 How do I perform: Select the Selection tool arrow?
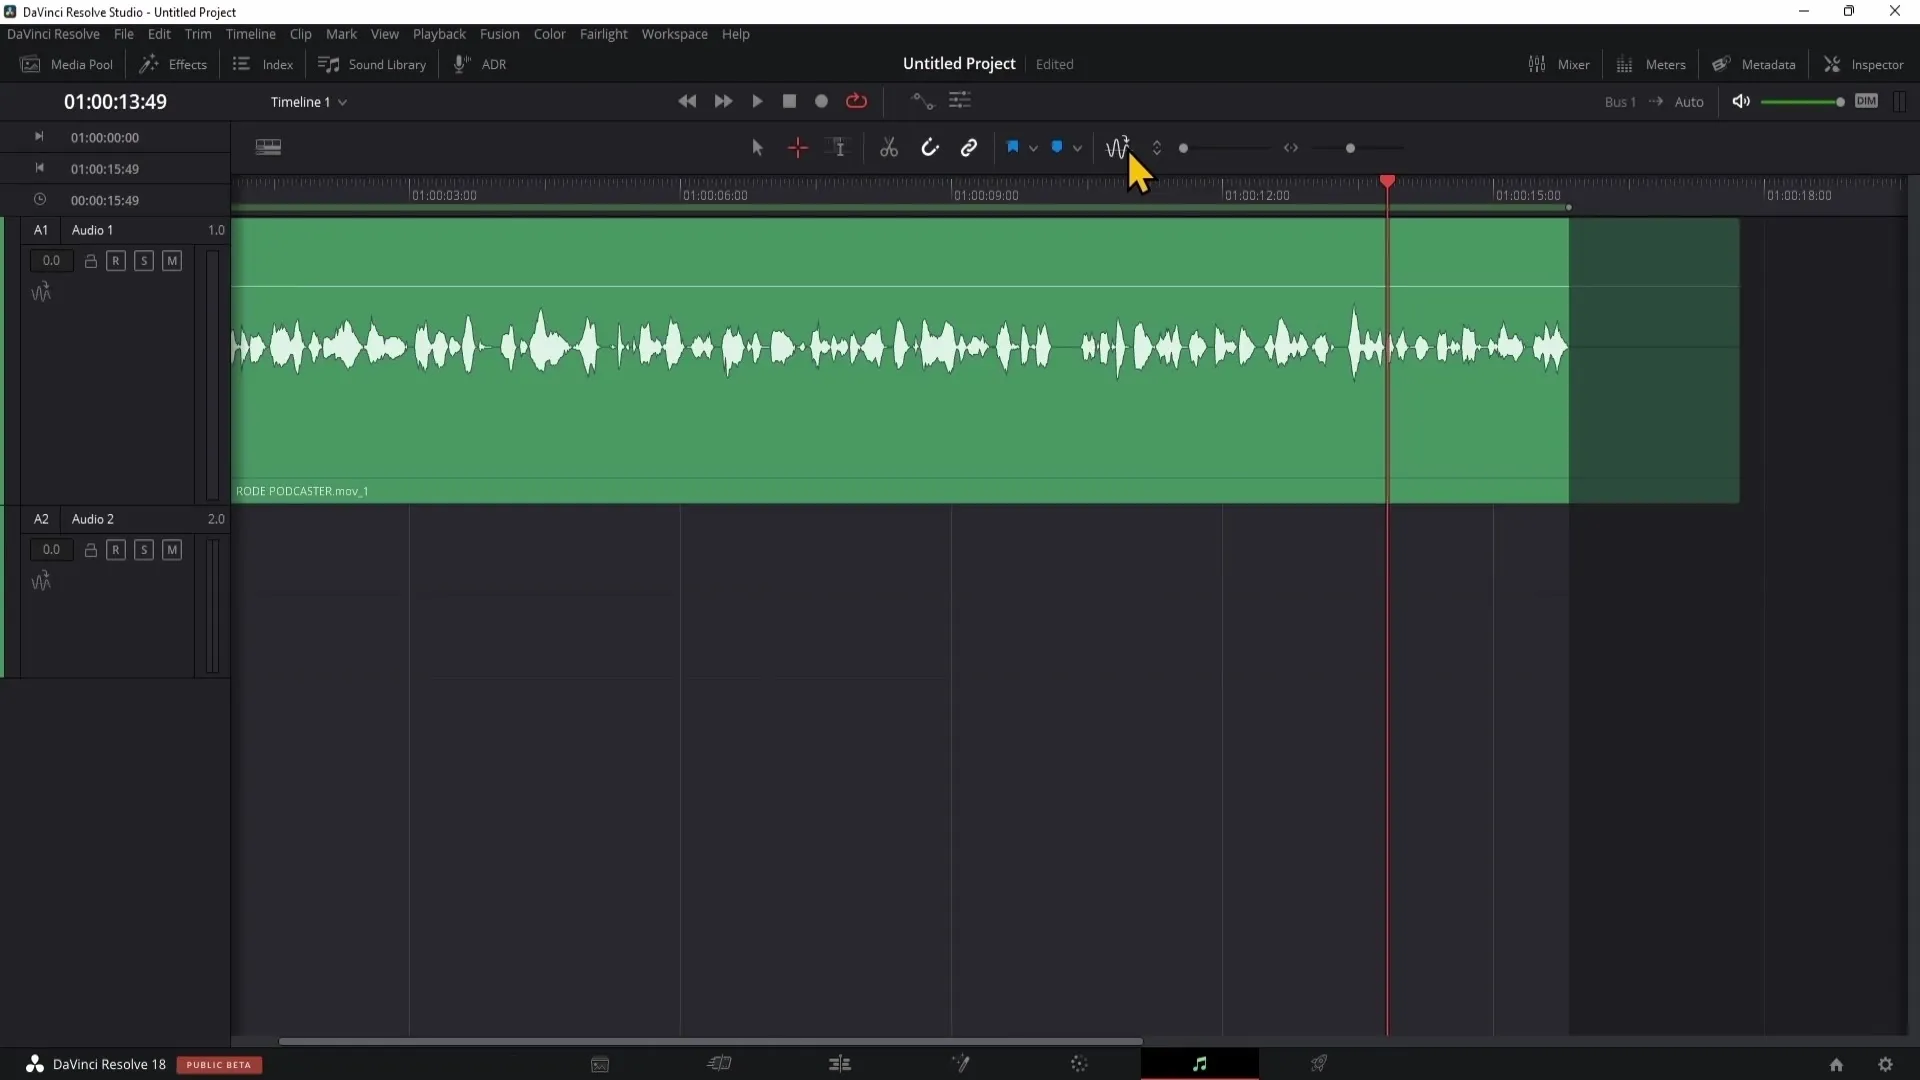pyautogui.click(x=757, y=148)
